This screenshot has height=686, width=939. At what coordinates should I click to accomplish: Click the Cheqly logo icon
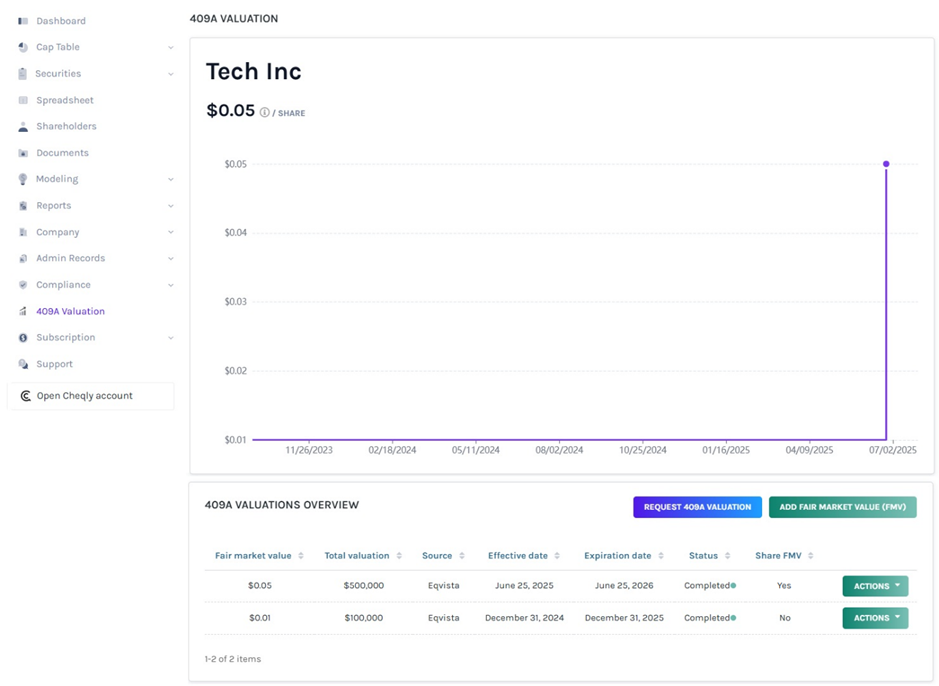[x=26, y=396]
